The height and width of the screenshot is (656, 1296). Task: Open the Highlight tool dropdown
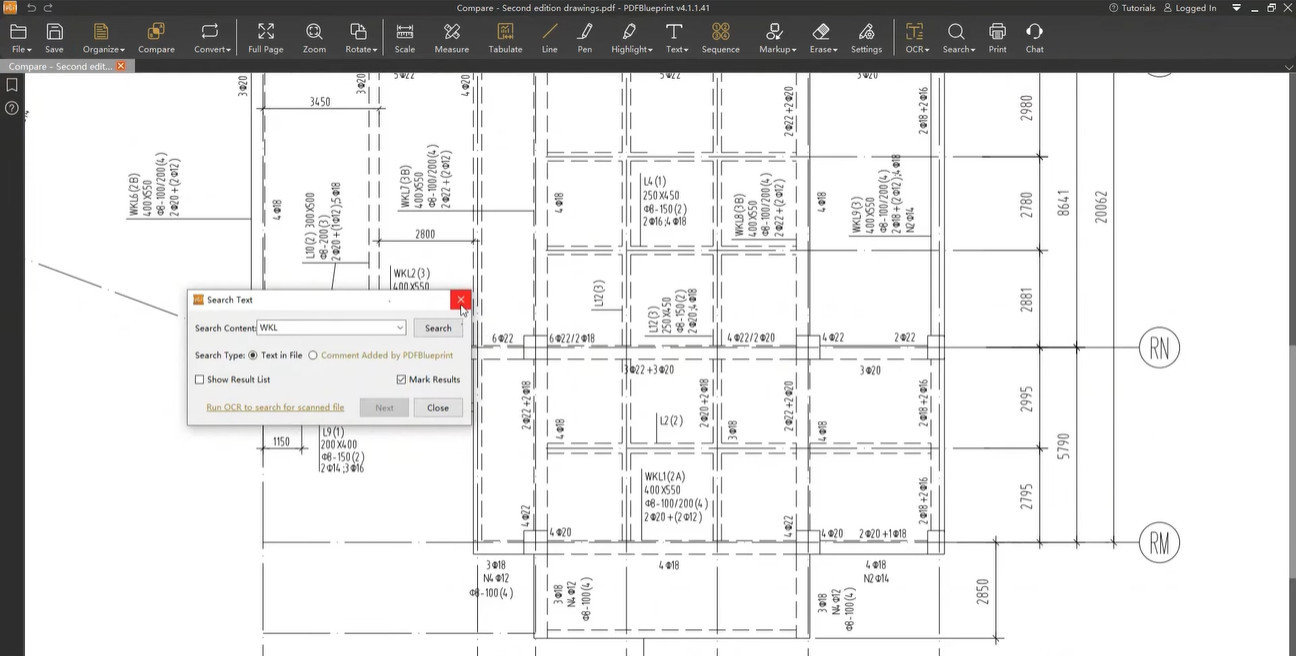point(631,38)
